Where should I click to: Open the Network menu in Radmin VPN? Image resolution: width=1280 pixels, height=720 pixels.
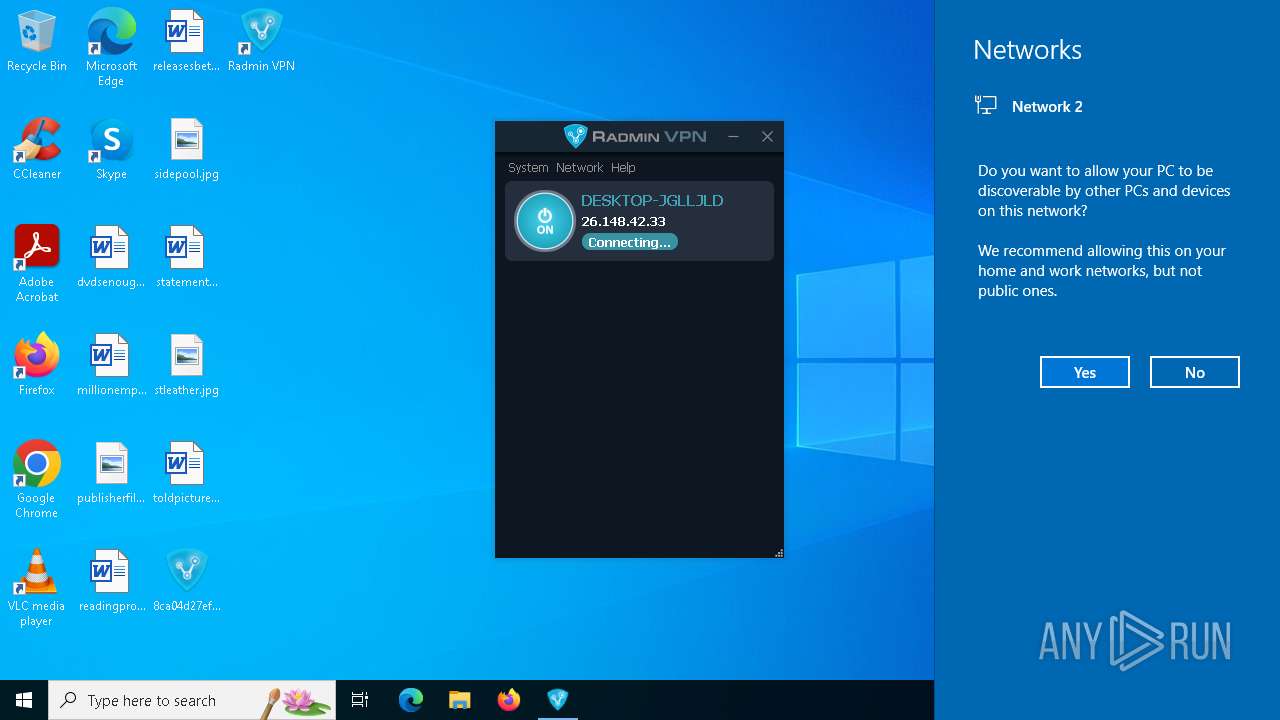point(580,168)
